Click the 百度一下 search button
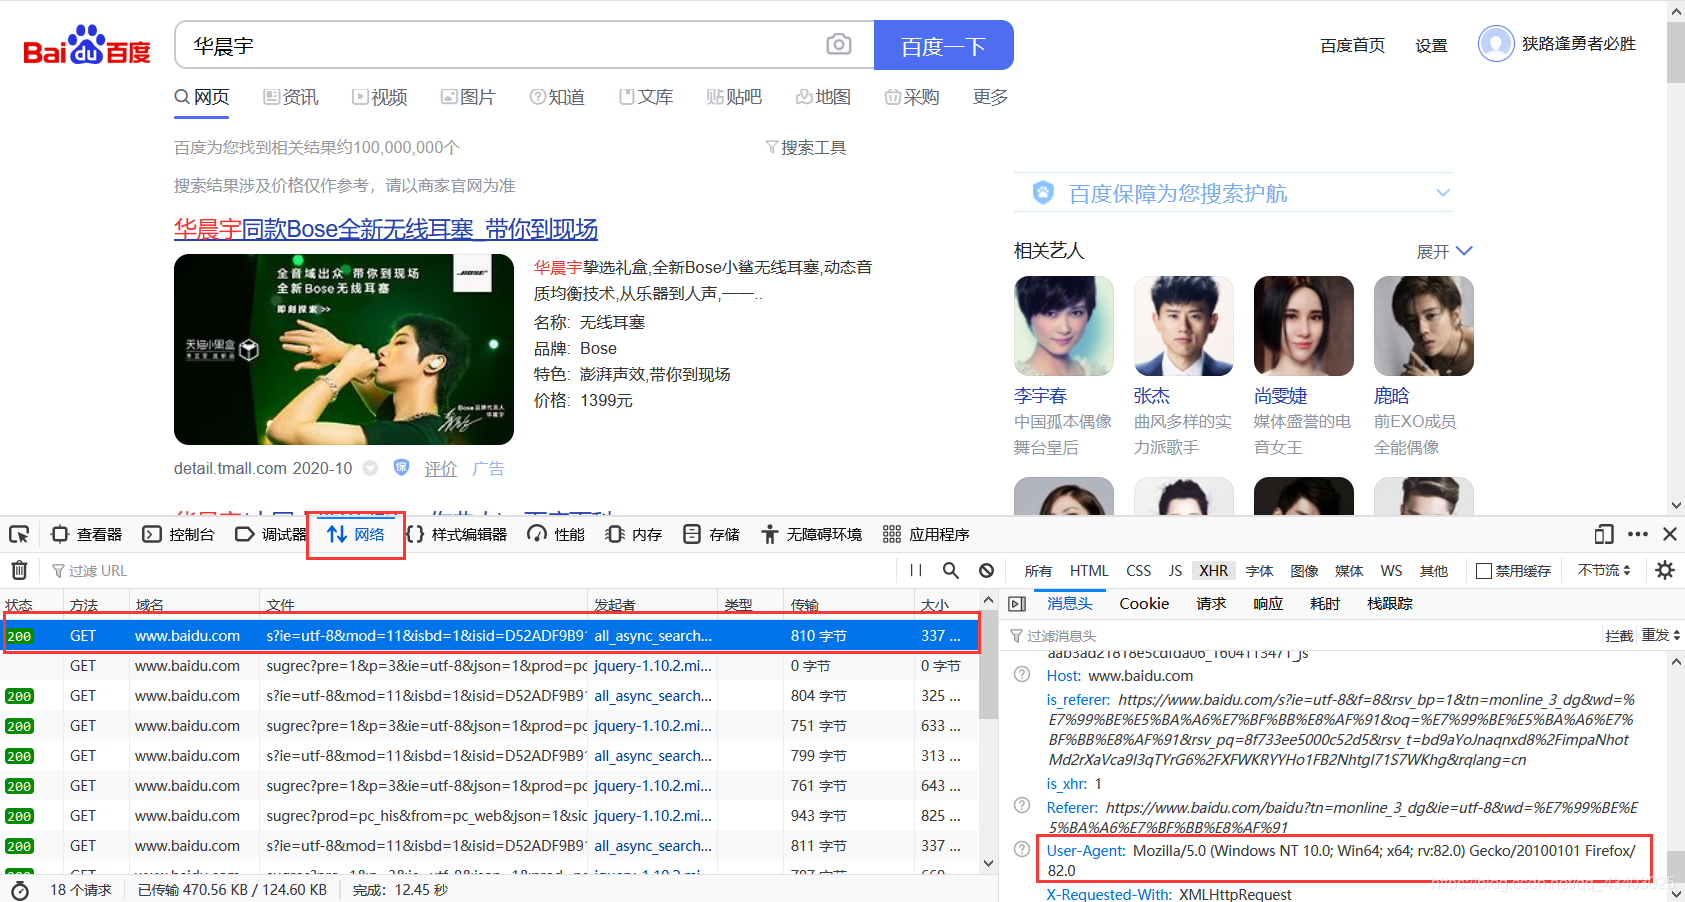 tap(943, 45)
